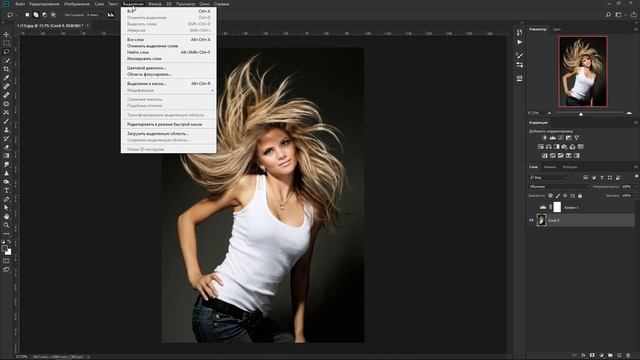Image resolution: width=640 pixels, height=360 pixels.
Task: Switch foreground and background colors
Action: click(x=9, y=242)
